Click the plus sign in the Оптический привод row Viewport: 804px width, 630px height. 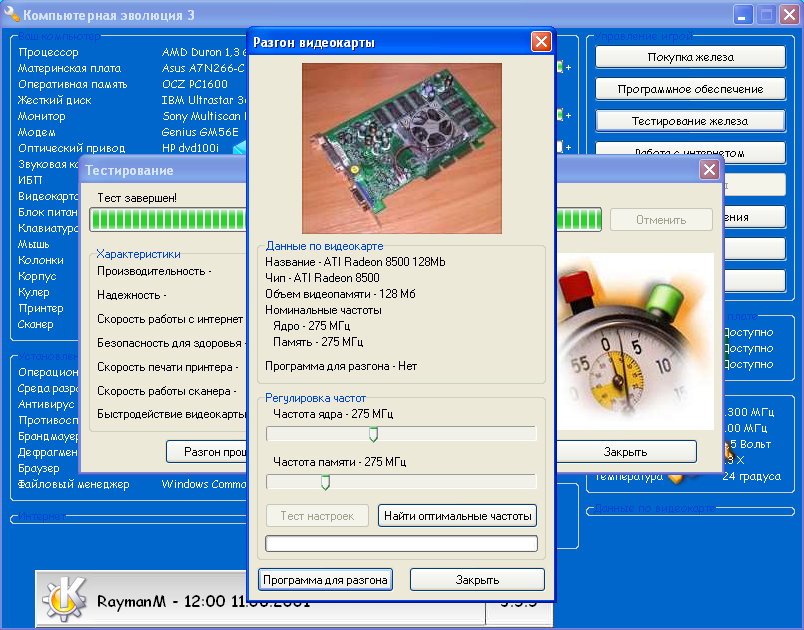[569, 148]
